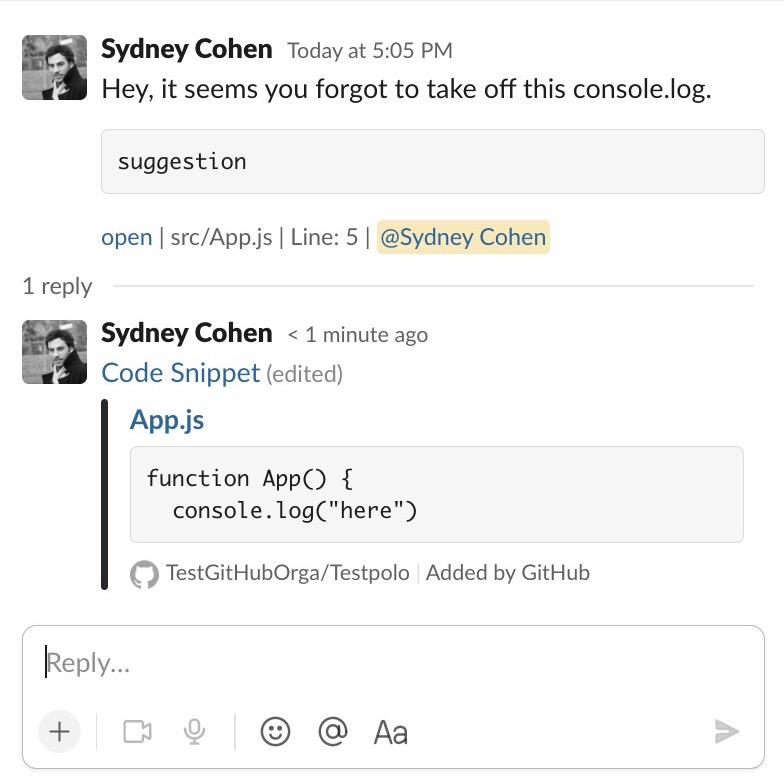Insert a mention with @ icon
The width and height of the screenshot is (784, 777).
333,732
